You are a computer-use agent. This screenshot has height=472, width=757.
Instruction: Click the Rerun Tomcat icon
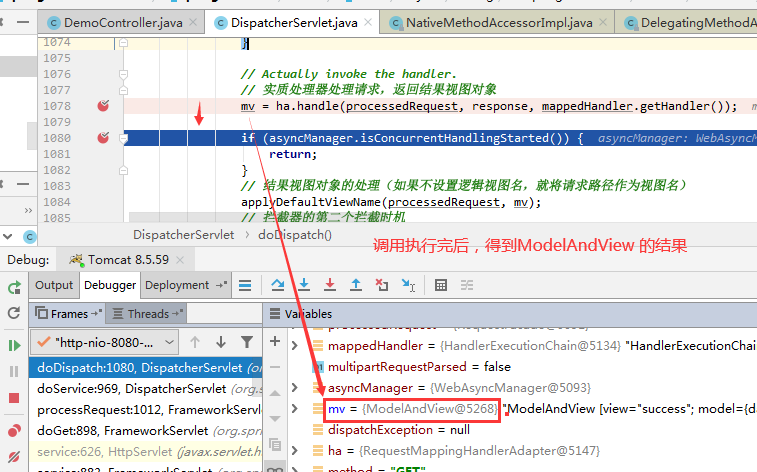[14, 288]
